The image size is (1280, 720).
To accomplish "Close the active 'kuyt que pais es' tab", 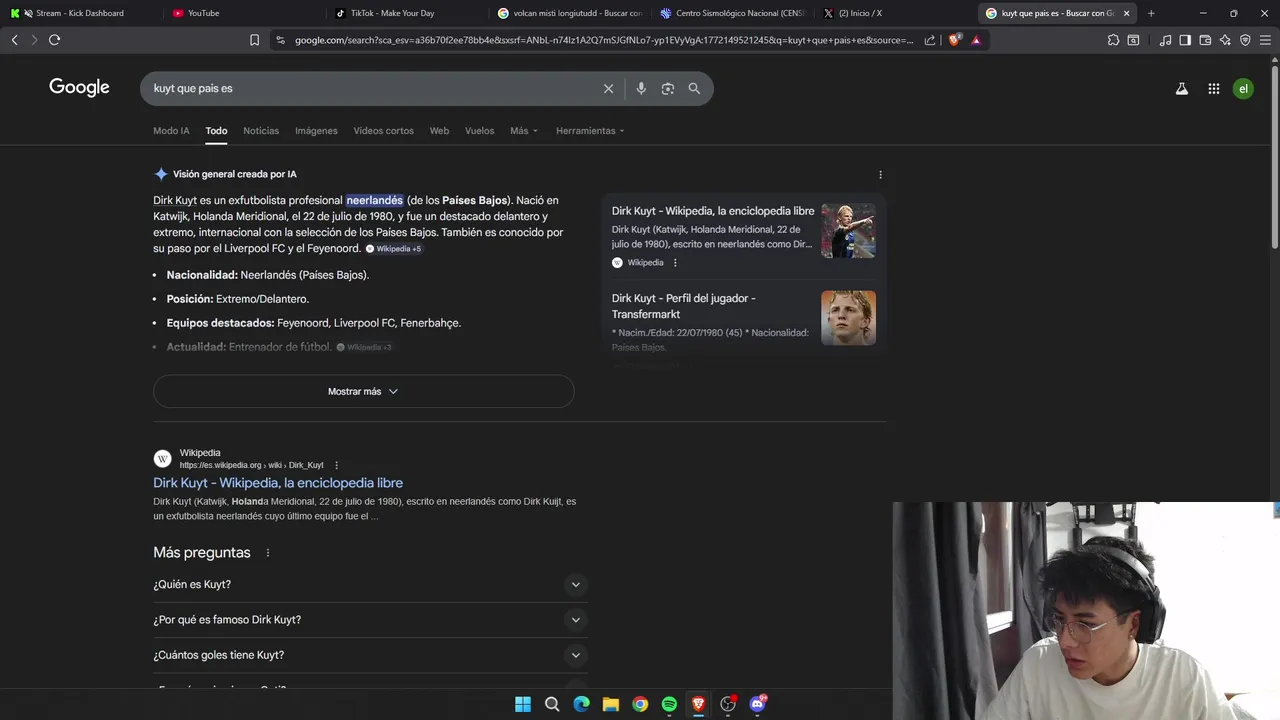I will click(1127, 13).
